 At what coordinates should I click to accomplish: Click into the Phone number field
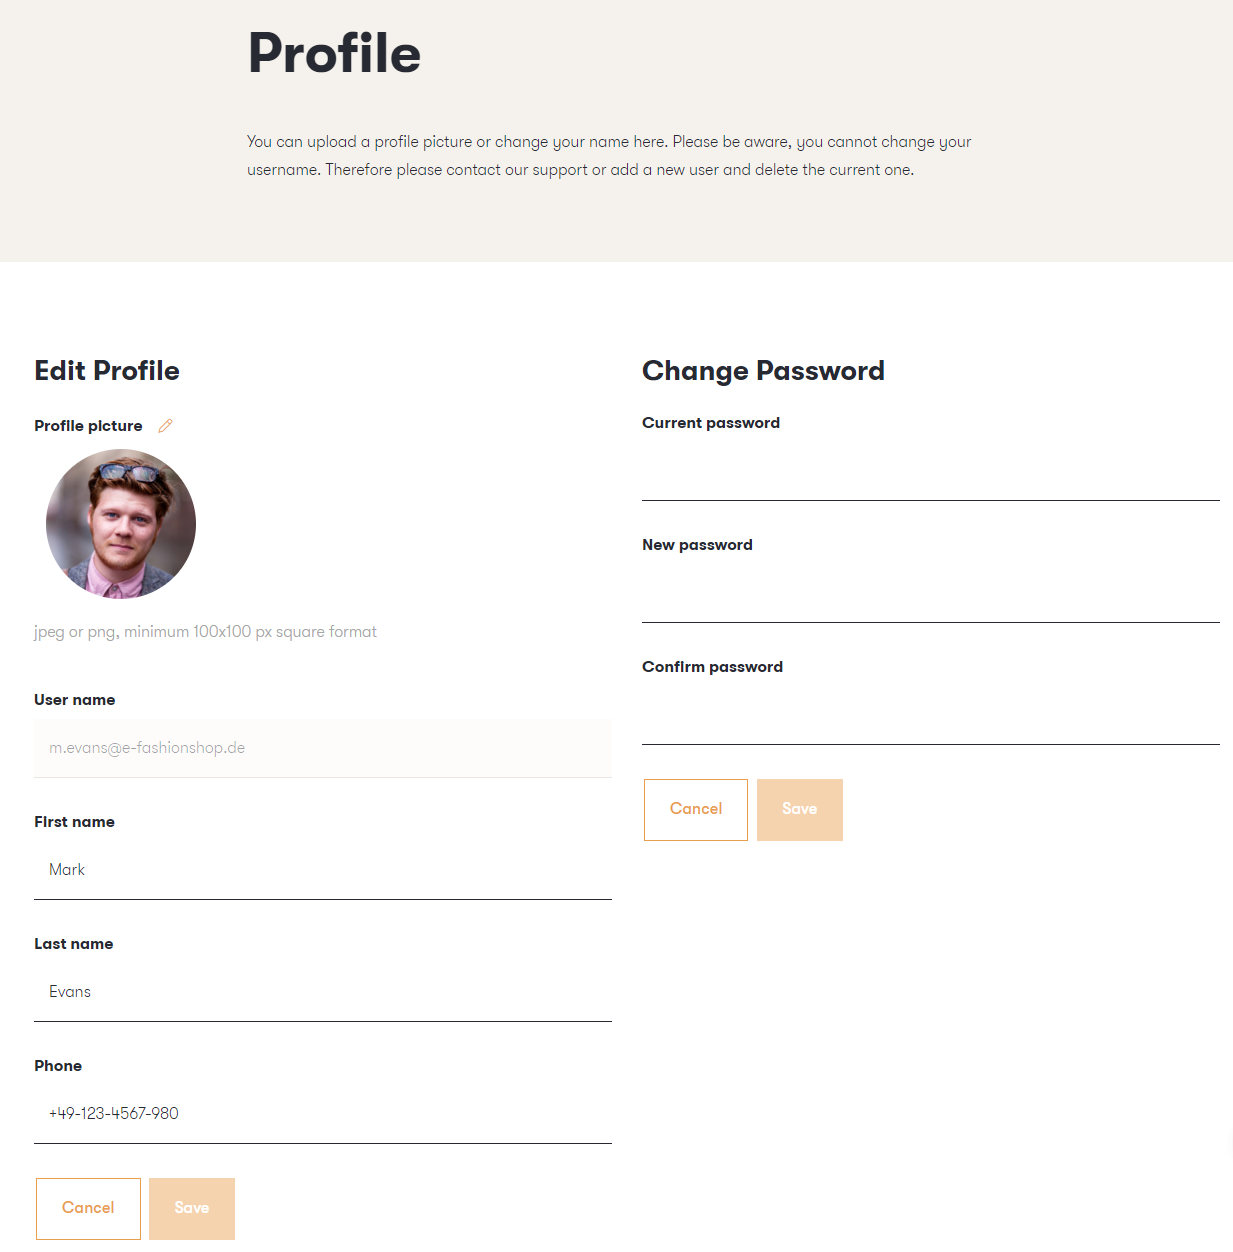(x=323, y=1114)
